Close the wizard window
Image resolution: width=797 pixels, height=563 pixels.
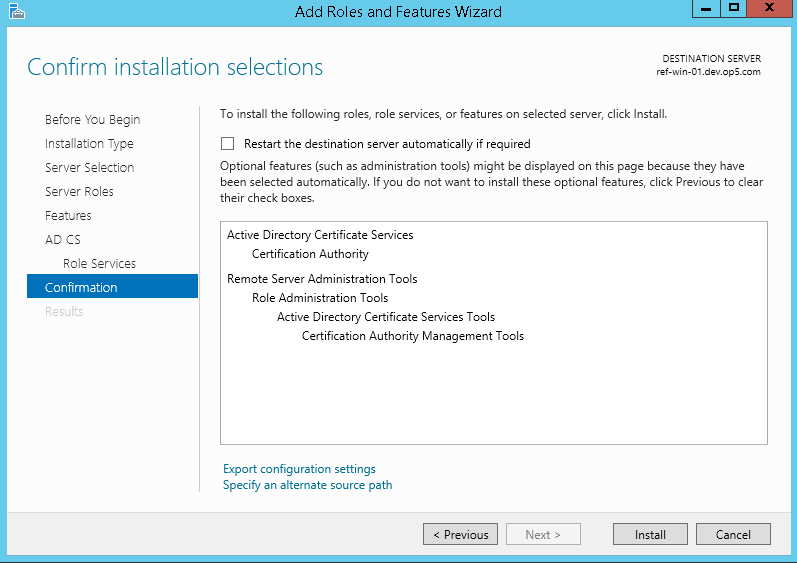click(x=770, y=9)
